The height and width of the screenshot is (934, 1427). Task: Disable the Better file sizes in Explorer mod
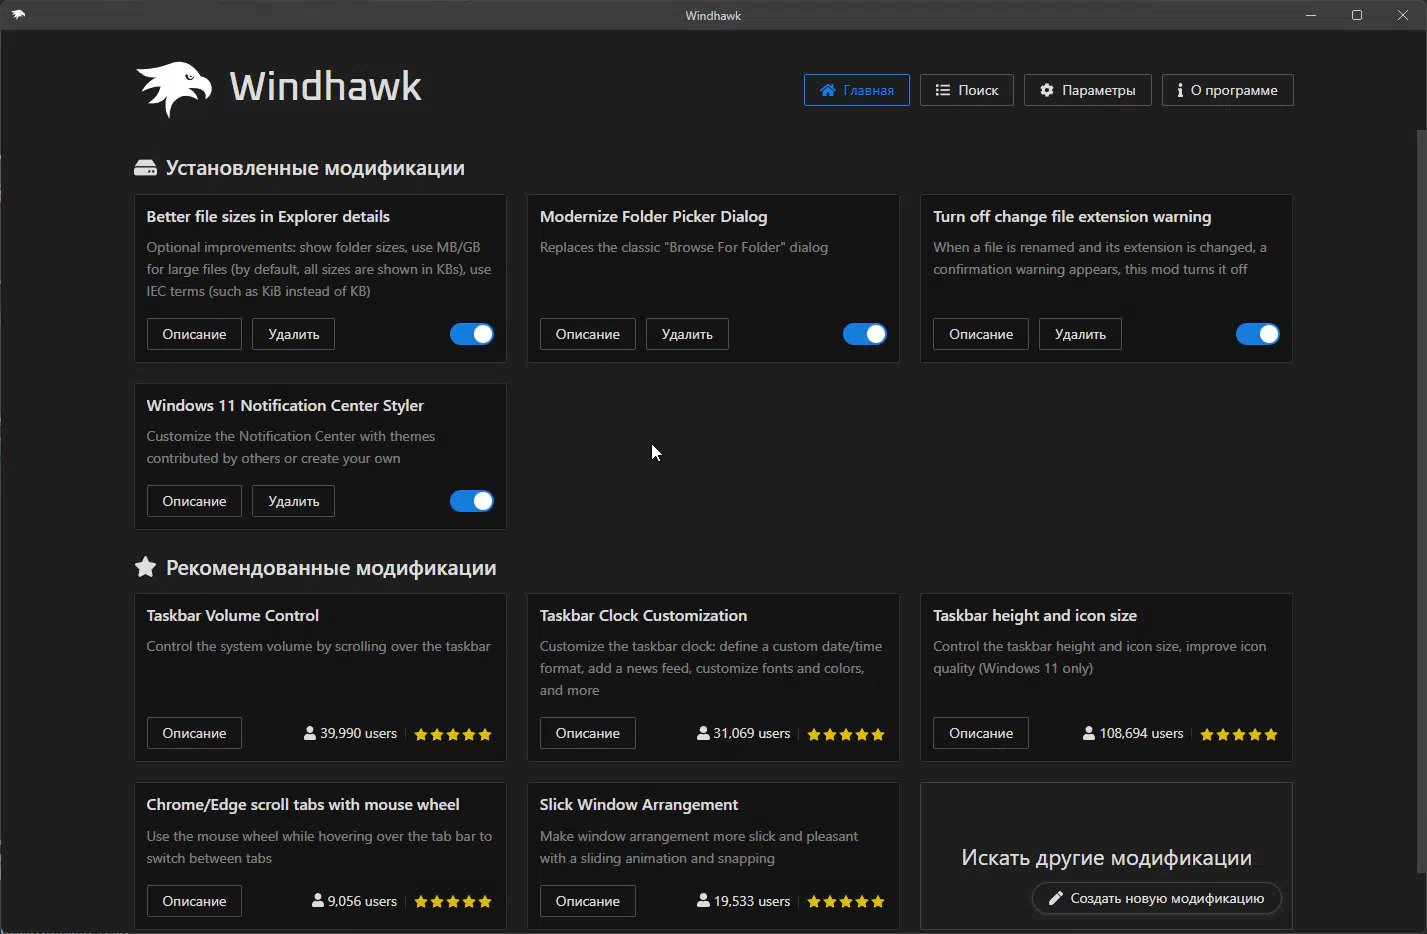tap(472, 334)
